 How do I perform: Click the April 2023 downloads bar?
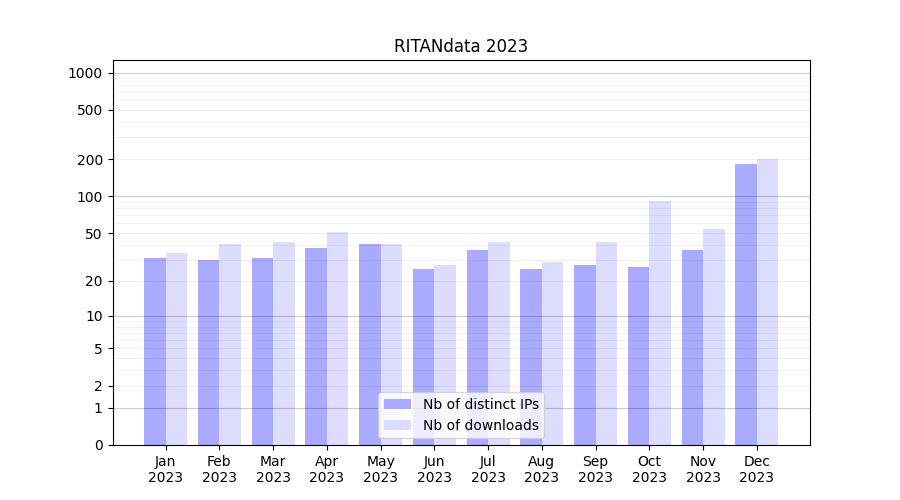tap(337, 338)
